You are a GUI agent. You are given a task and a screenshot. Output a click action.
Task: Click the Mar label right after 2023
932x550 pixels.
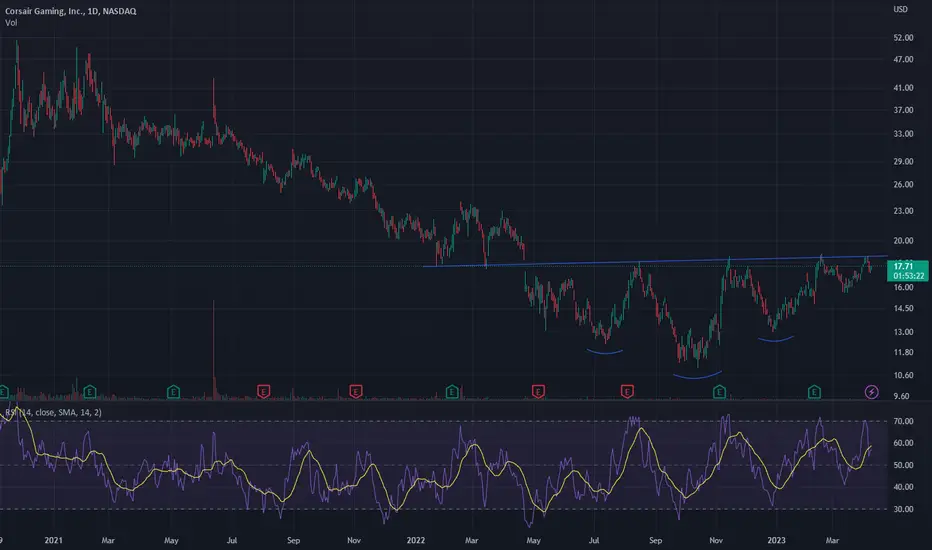click(832, 540)
